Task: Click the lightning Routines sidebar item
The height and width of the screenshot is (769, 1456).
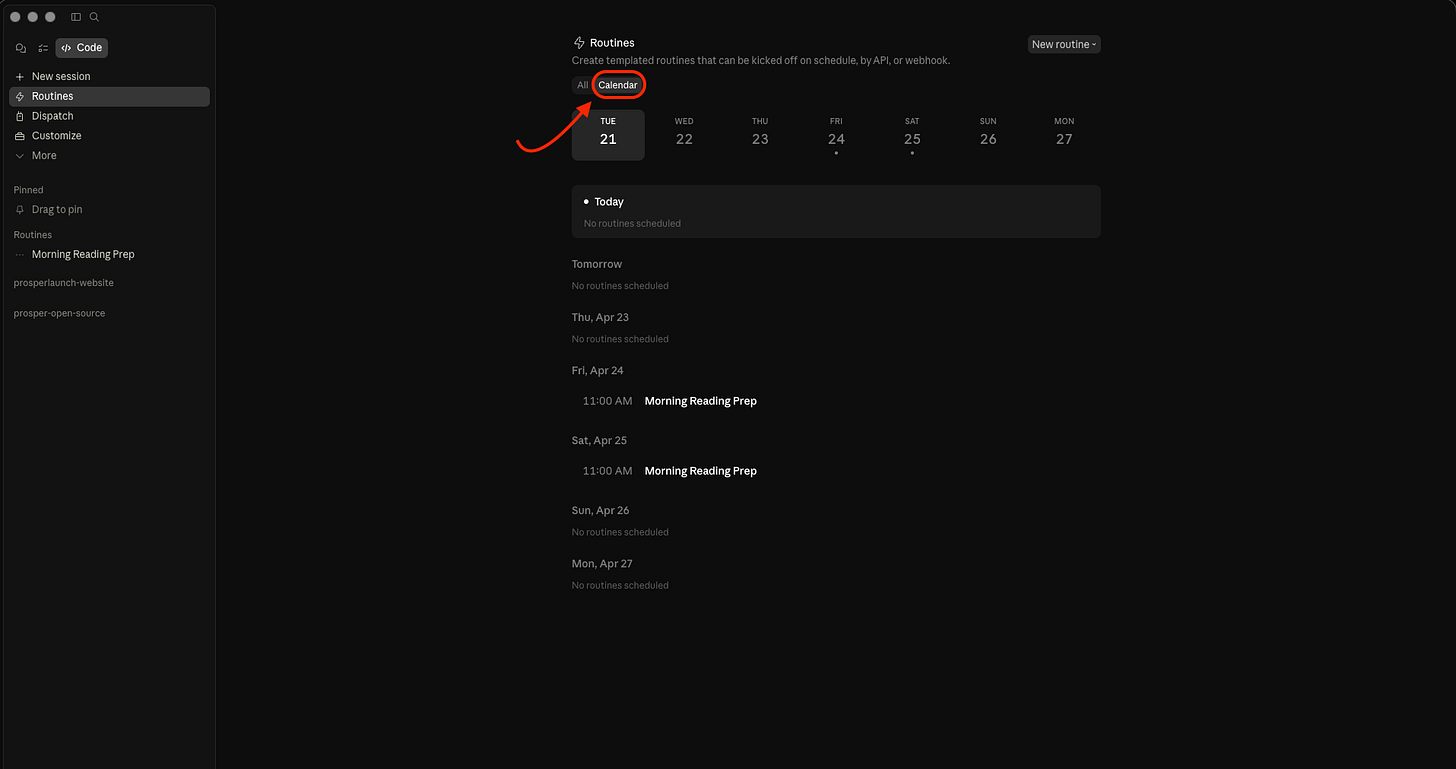Action: pyautogui.click(x=110, y=96)
